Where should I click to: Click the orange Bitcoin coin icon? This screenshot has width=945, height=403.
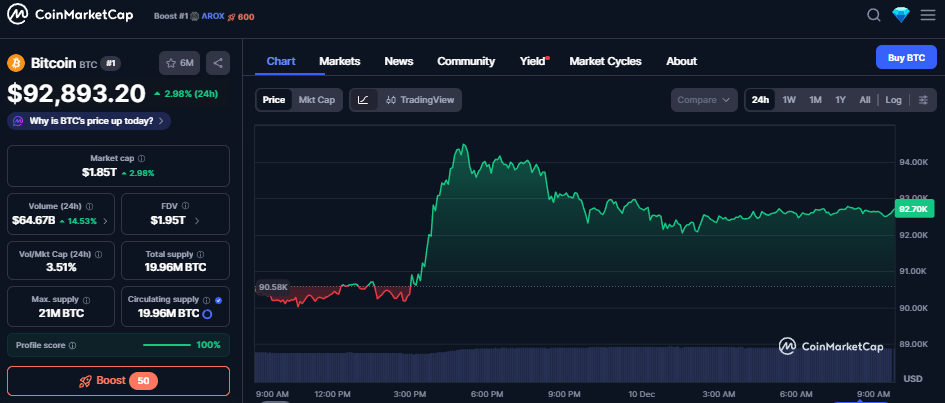(x=16, y=63)
